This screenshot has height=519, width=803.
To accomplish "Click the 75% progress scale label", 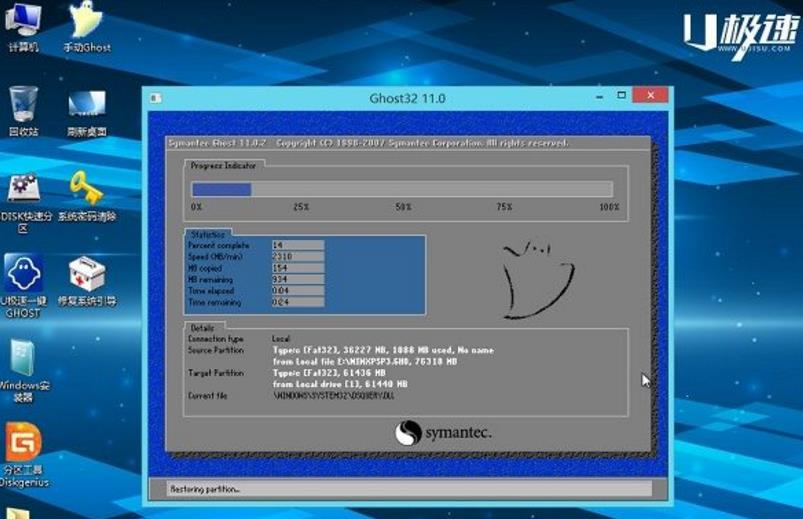I will pyautogui.click(x=504, y=207).
